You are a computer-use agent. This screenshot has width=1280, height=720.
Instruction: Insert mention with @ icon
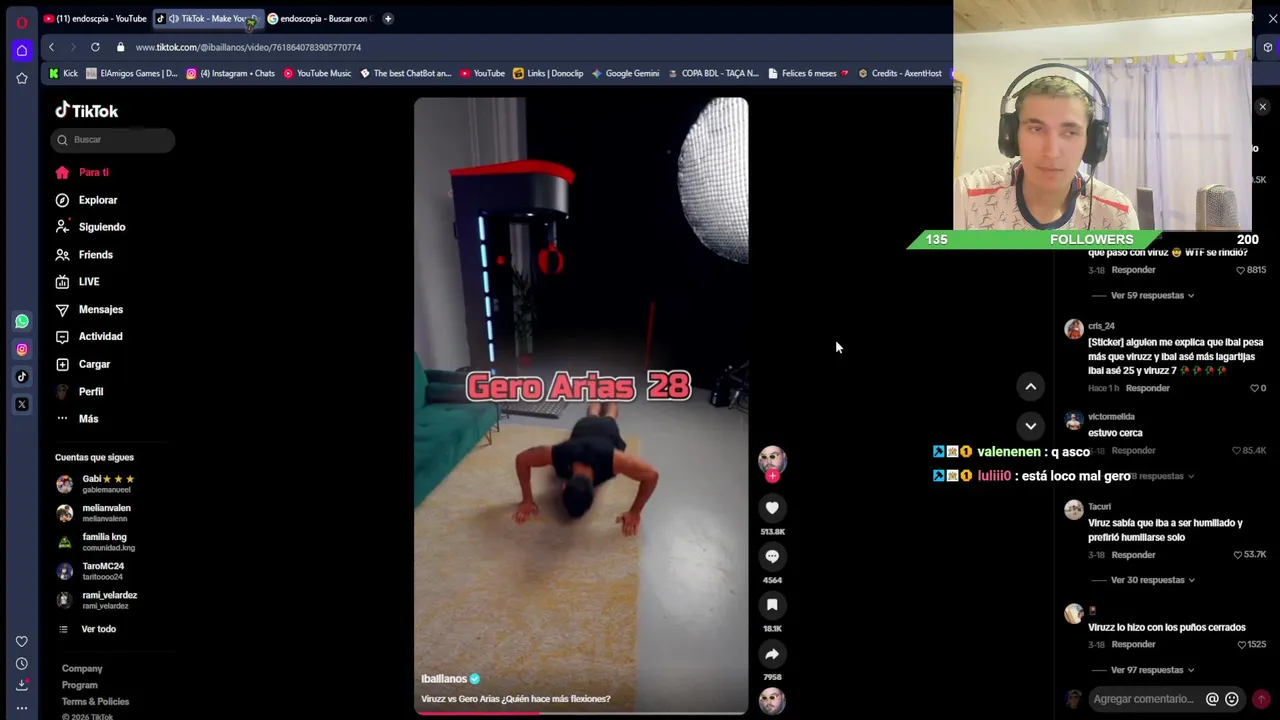pyautogui.click(x=1212, y=699)
